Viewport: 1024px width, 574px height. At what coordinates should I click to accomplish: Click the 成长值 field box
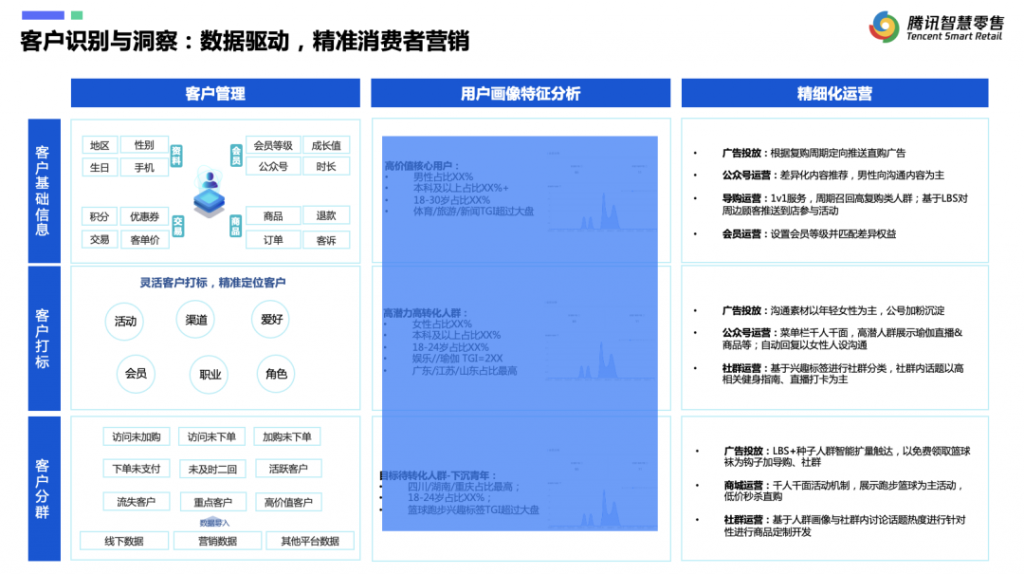coord(326,145)
